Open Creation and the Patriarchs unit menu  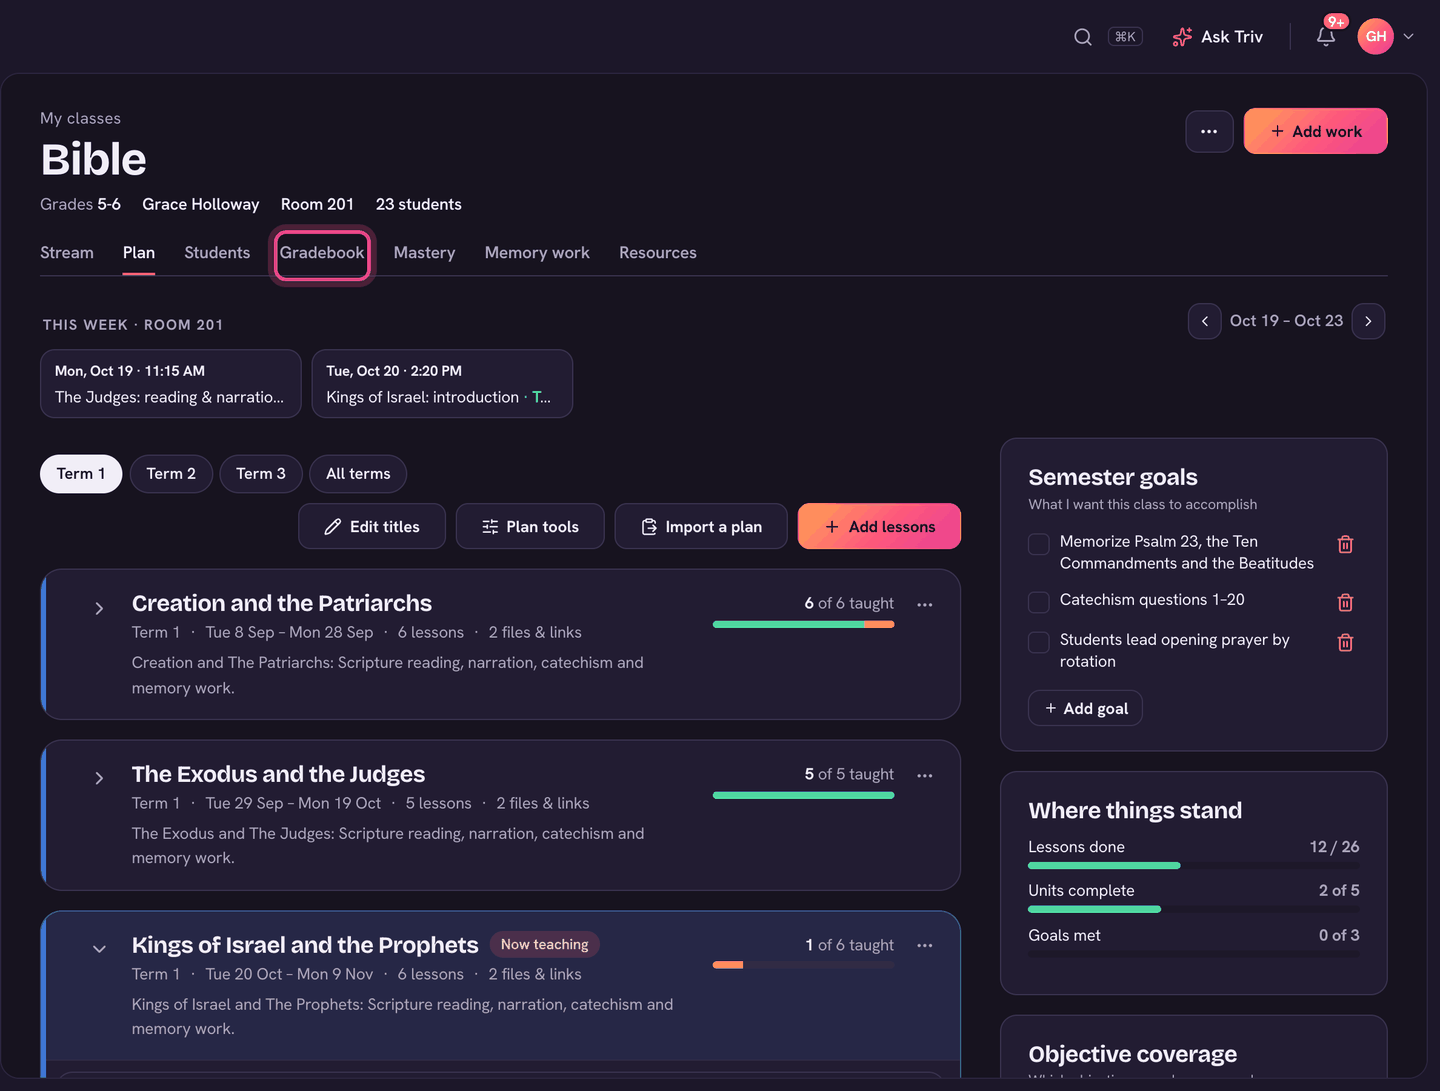pos(925,604)
